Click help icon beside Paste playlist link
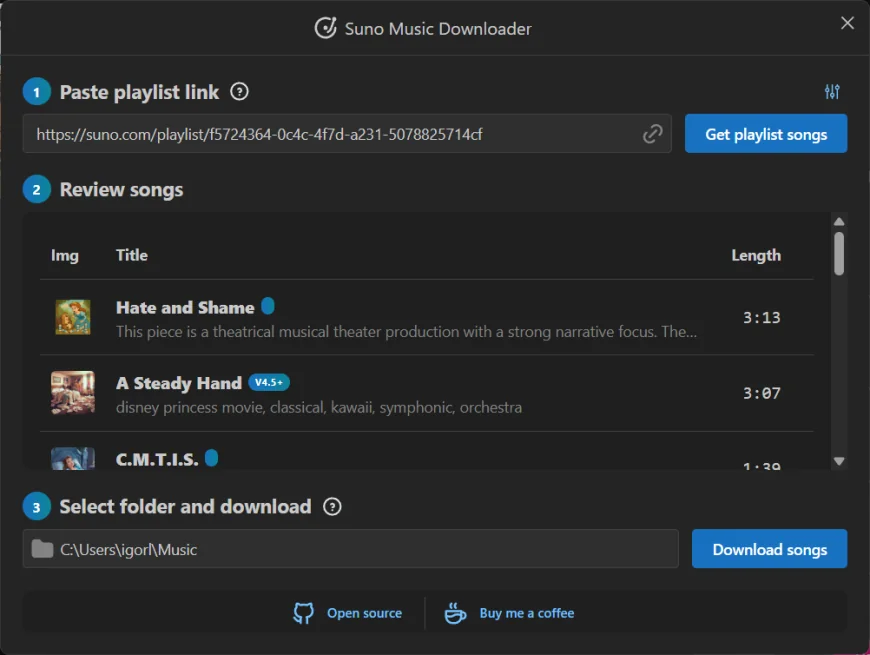The image size is (870, 655). (x=239, y=92)
